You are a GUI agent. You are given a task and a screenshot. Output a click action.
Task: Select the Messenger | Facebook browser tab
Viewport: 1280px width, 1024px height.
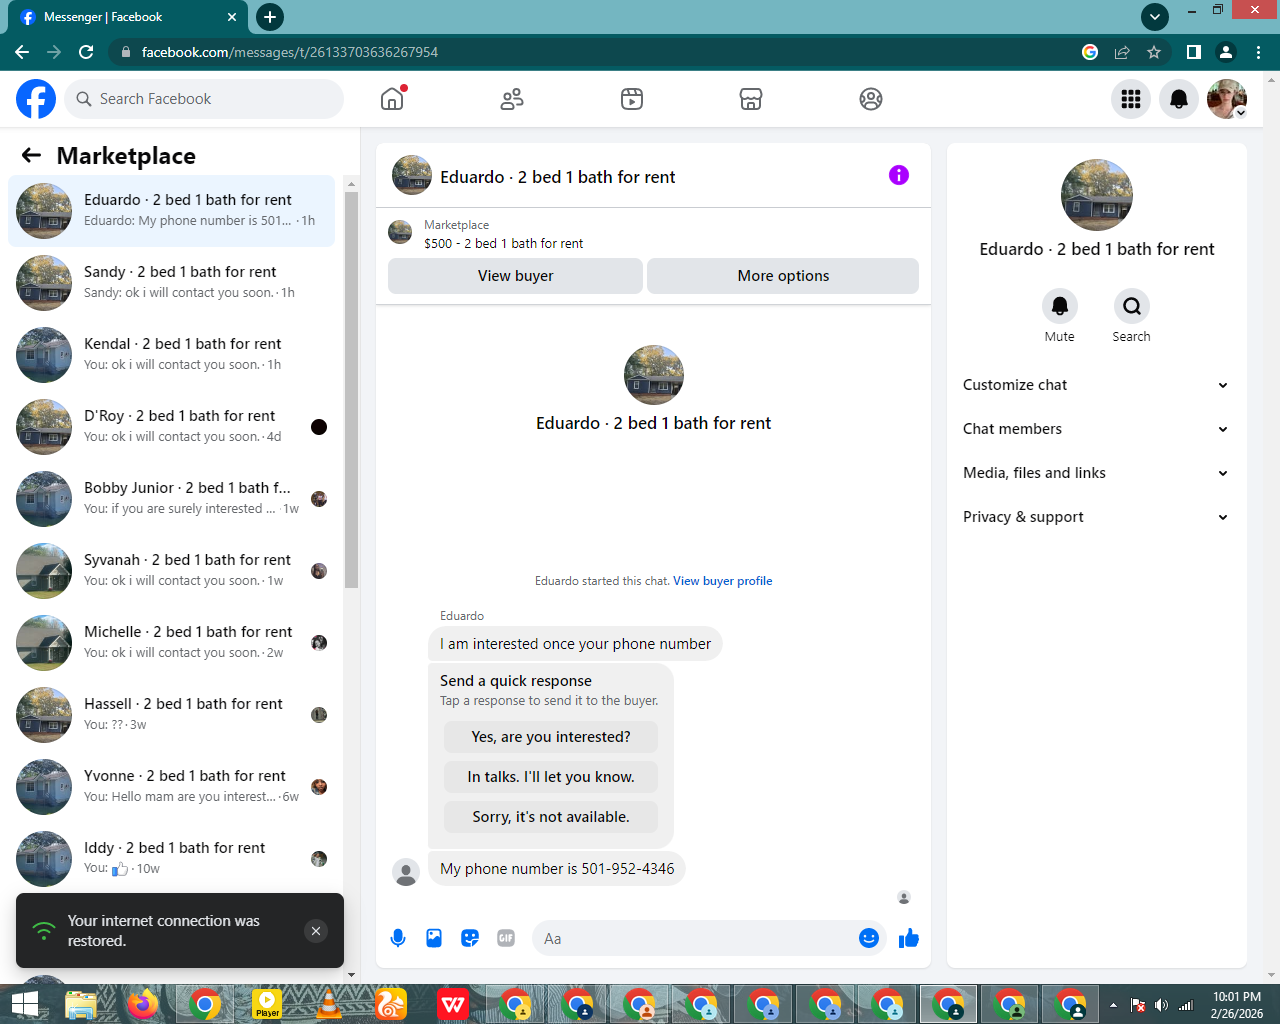pyautogui.click(x=128, y=17)
